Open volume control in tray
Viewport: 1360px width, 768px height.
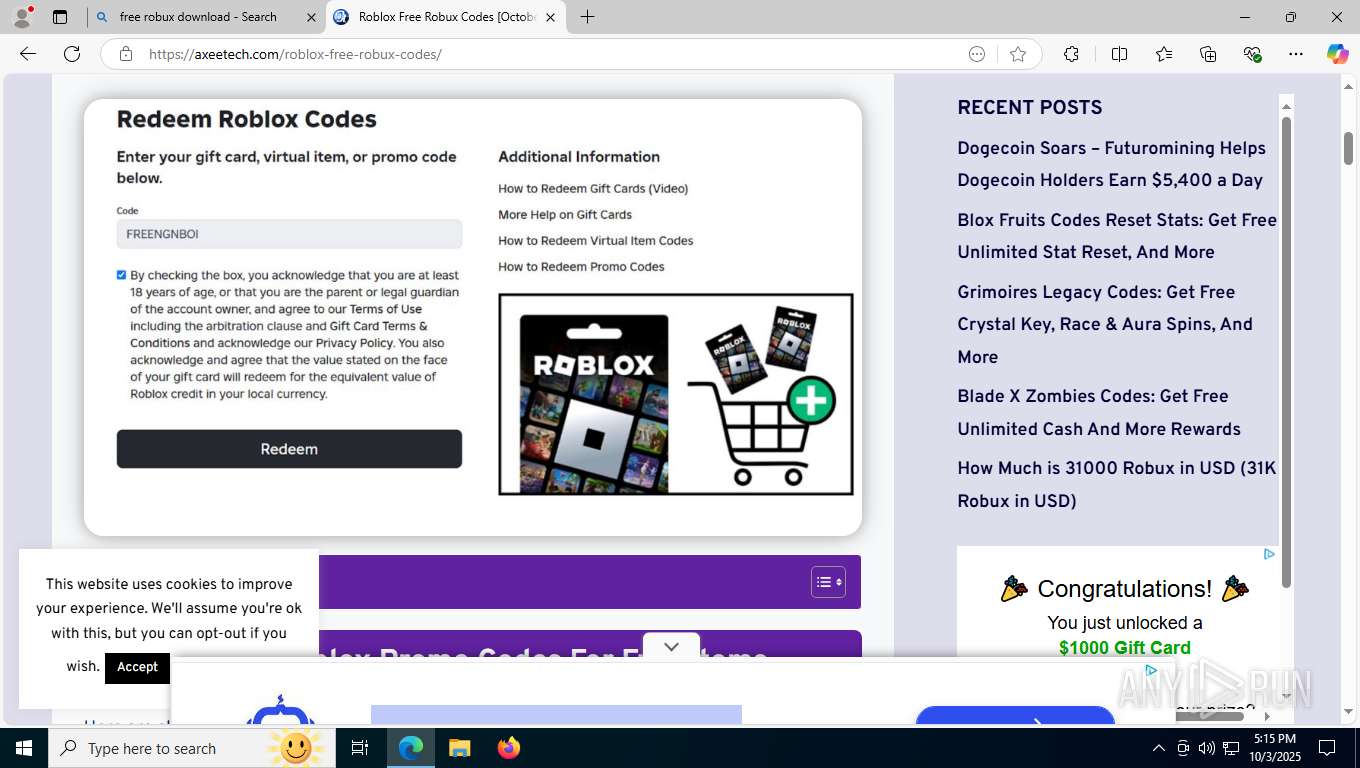tap(1206, 748)
